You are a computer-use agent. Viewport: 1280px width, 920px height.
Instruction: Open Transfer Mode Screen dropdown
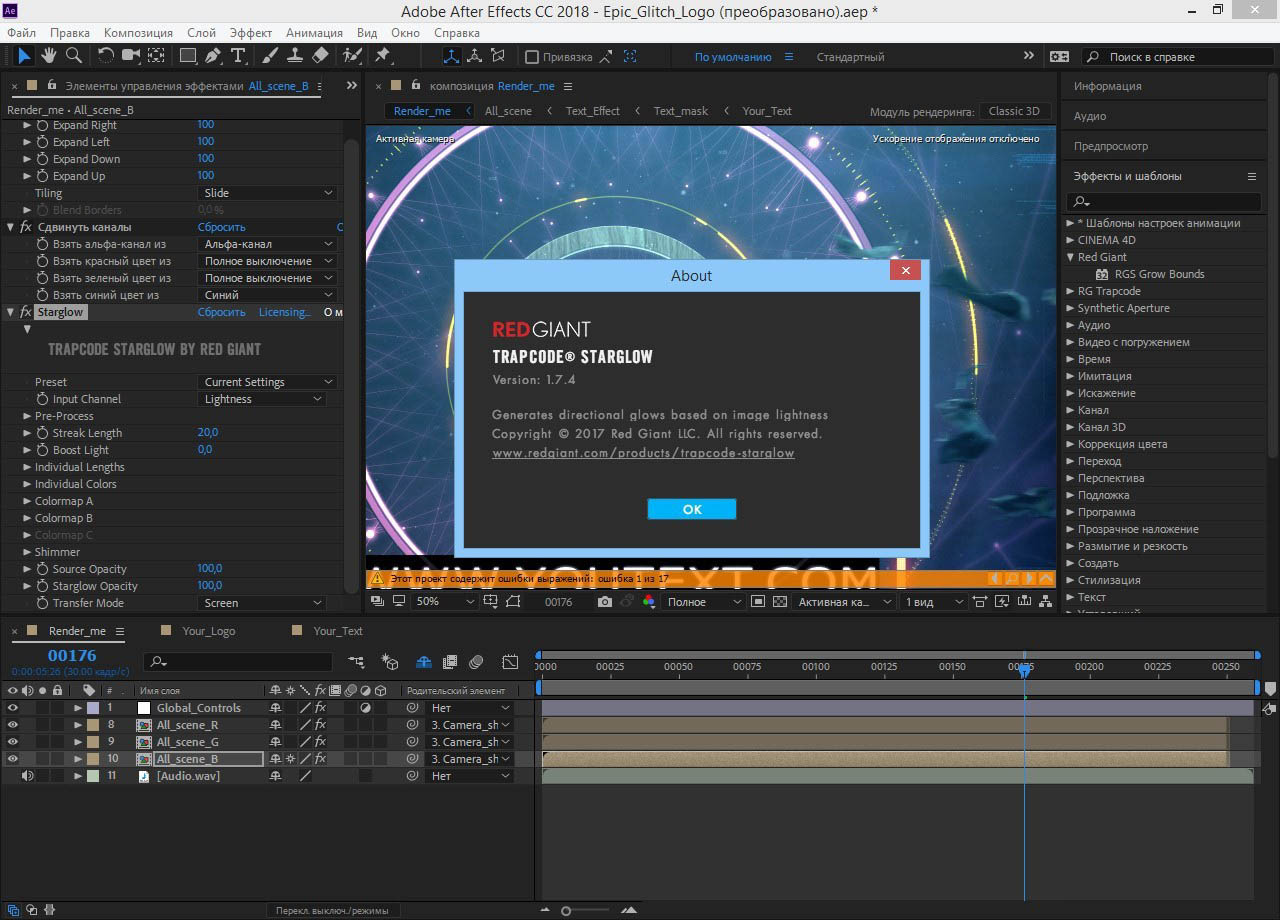(x=262, y=603)
